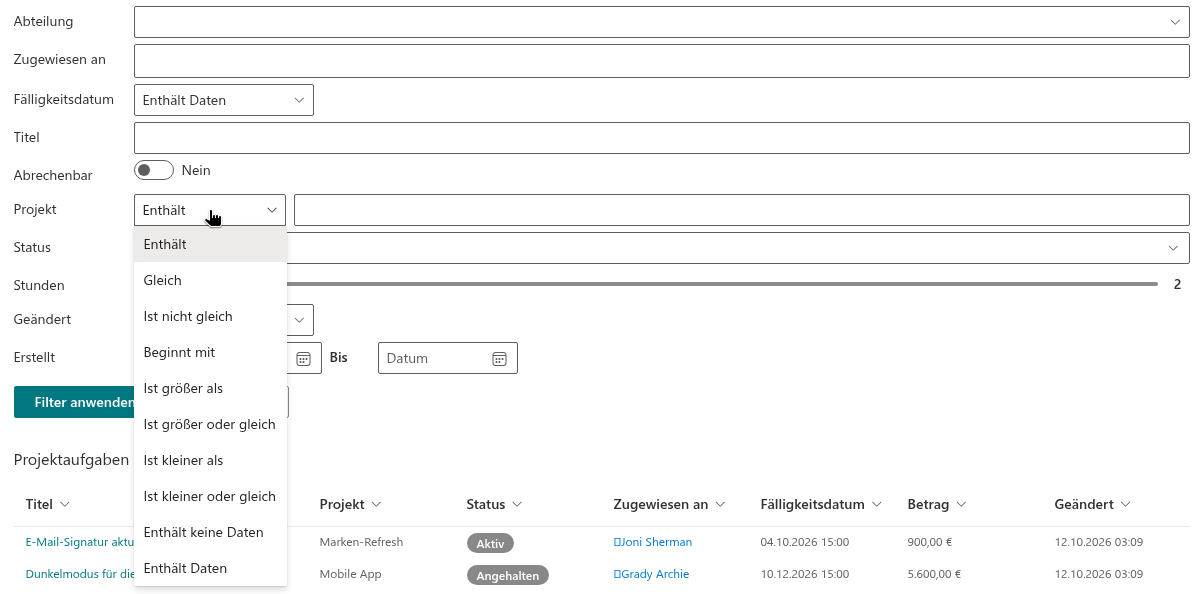This screenshot has height=594, width=1200.
Task: Open Geändert column header menu
Action: (1092, 504)
